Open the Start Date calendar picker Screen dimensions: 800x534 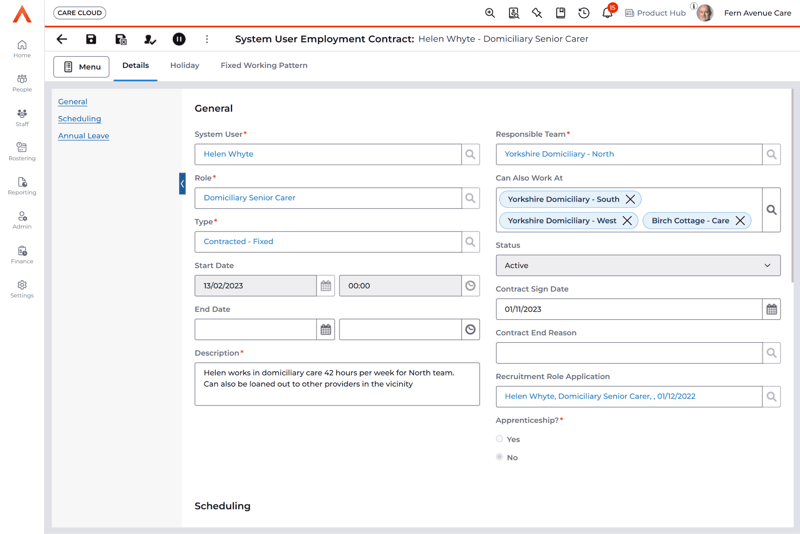tap(326, 286)
